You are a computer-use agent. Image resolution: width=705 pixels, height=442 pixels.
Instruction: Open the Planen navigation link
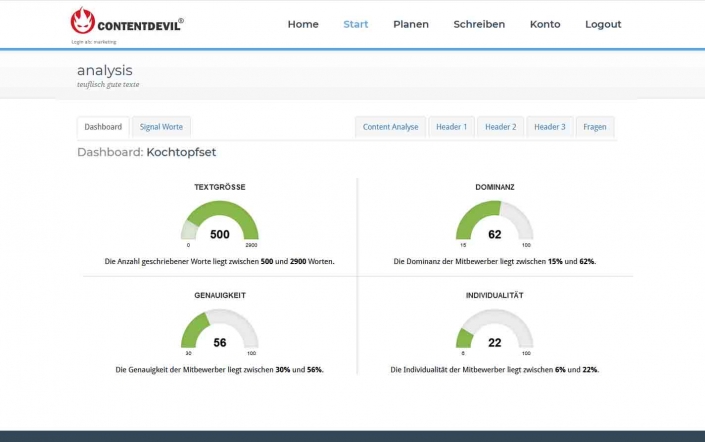coord(411,24)
